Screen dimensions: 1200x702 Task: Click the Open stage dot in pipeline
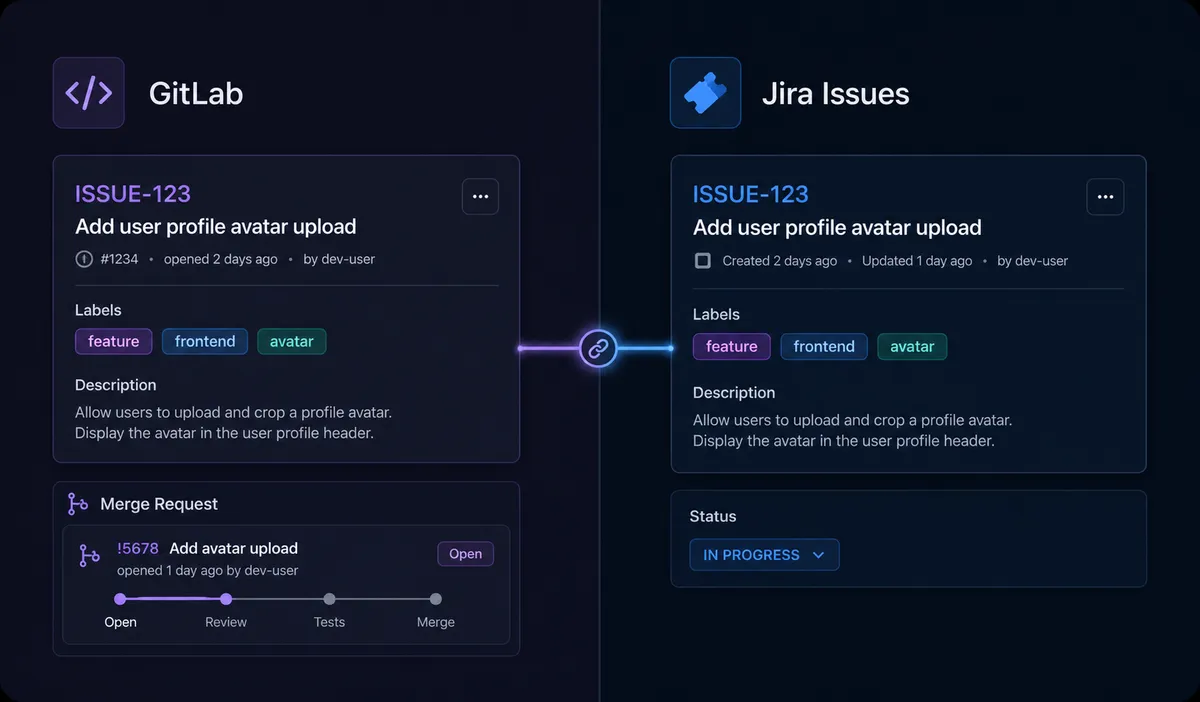point(120,599)
